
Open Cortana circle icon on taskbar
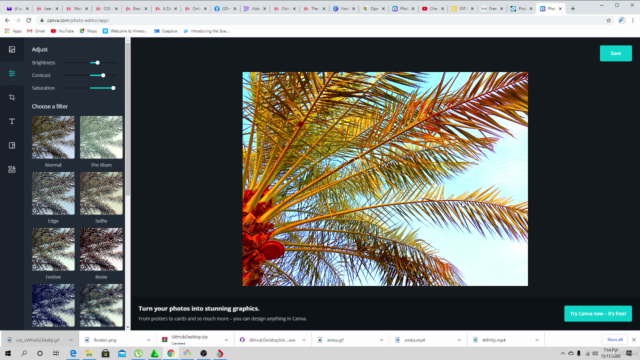coord(40,353)
